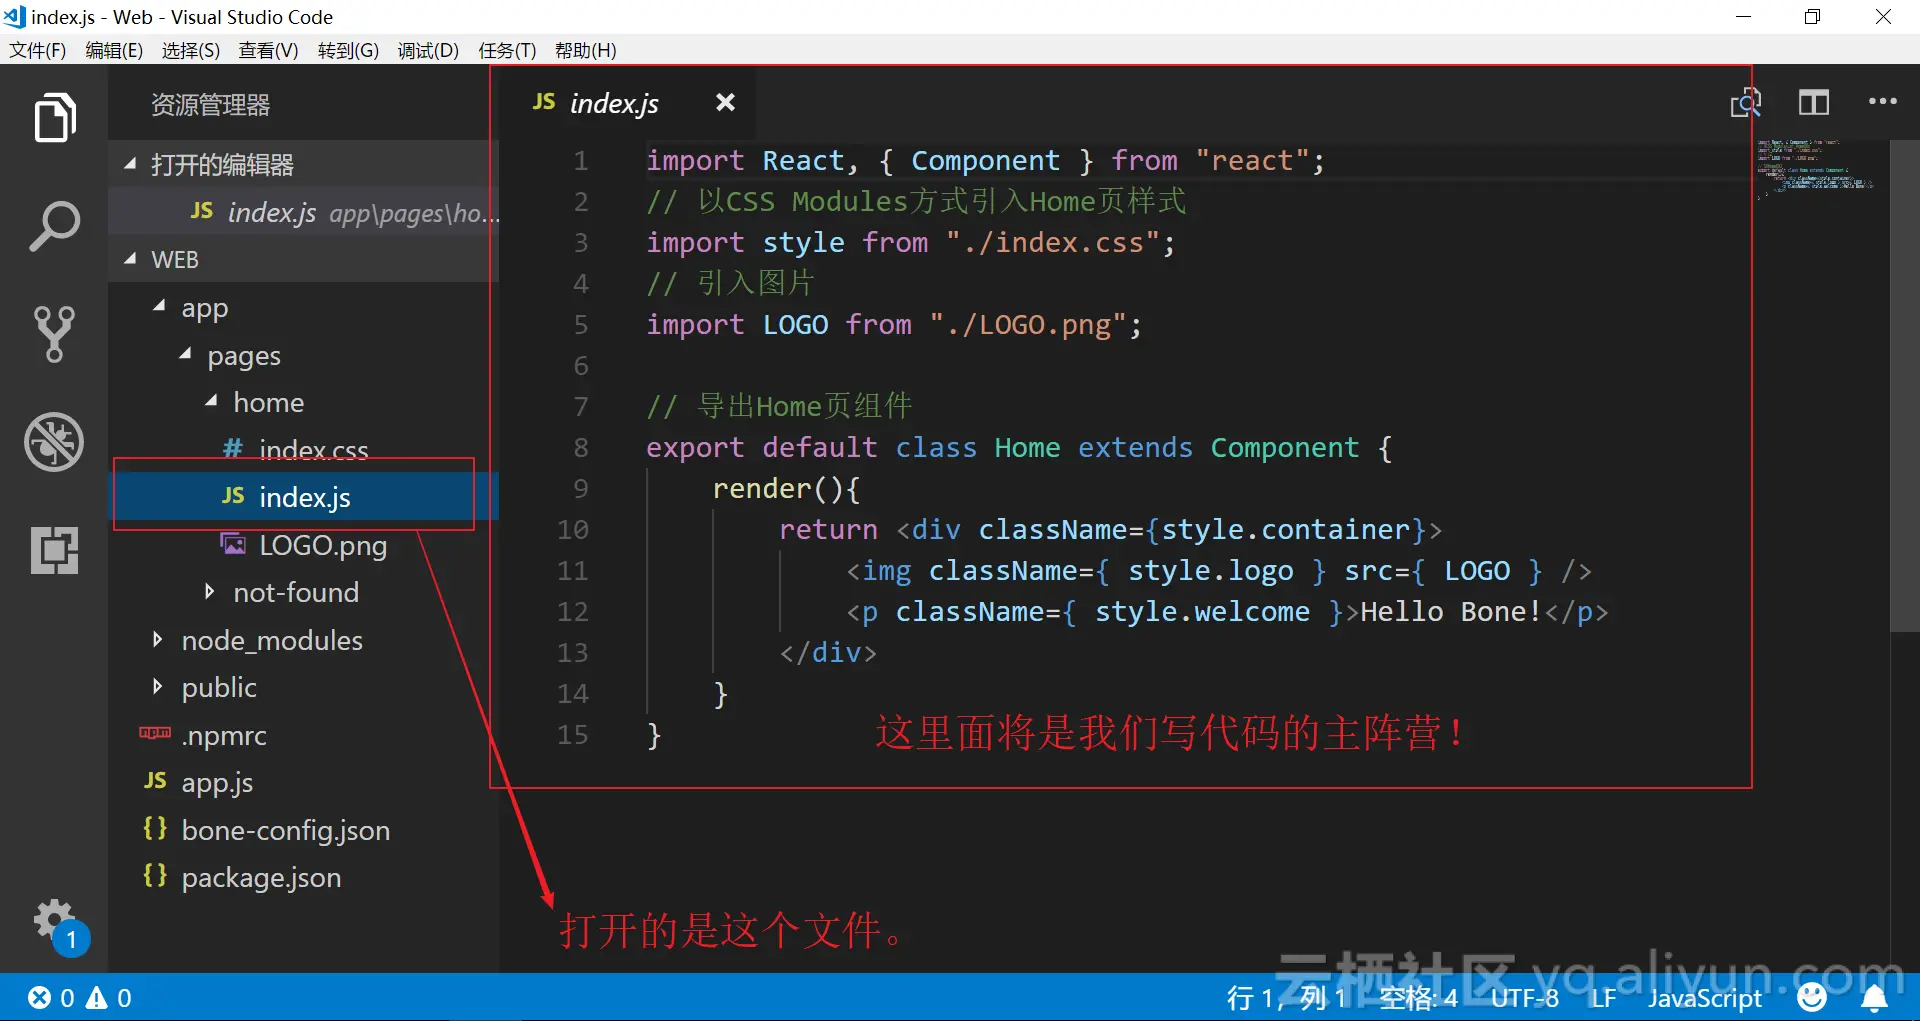The image size is (1920, 1021).
Task: Open the 任务(T) menu
Action: tap(507, 50)
